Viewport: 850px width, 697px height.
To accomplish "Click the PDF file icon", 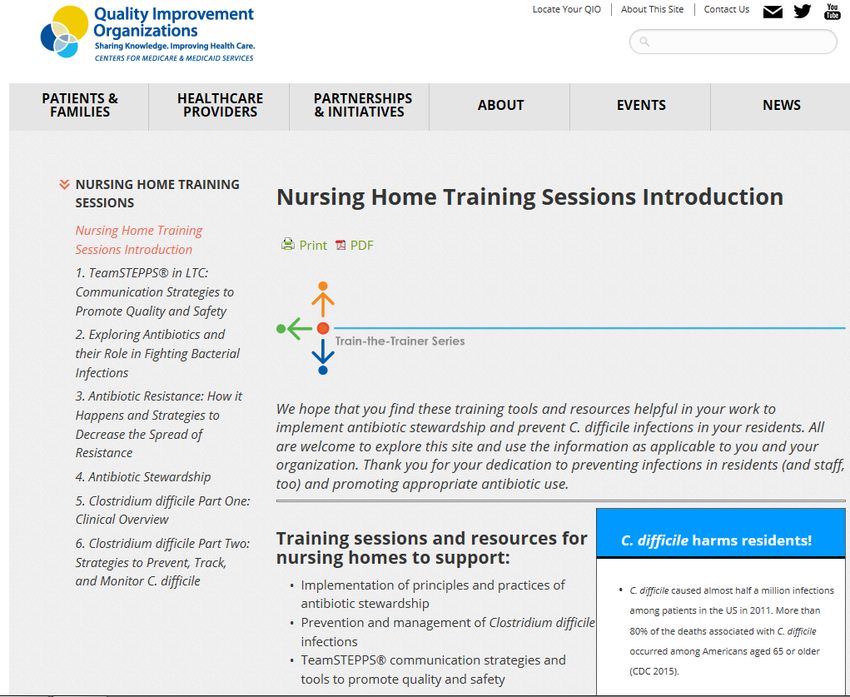I will tap(340, 245).
